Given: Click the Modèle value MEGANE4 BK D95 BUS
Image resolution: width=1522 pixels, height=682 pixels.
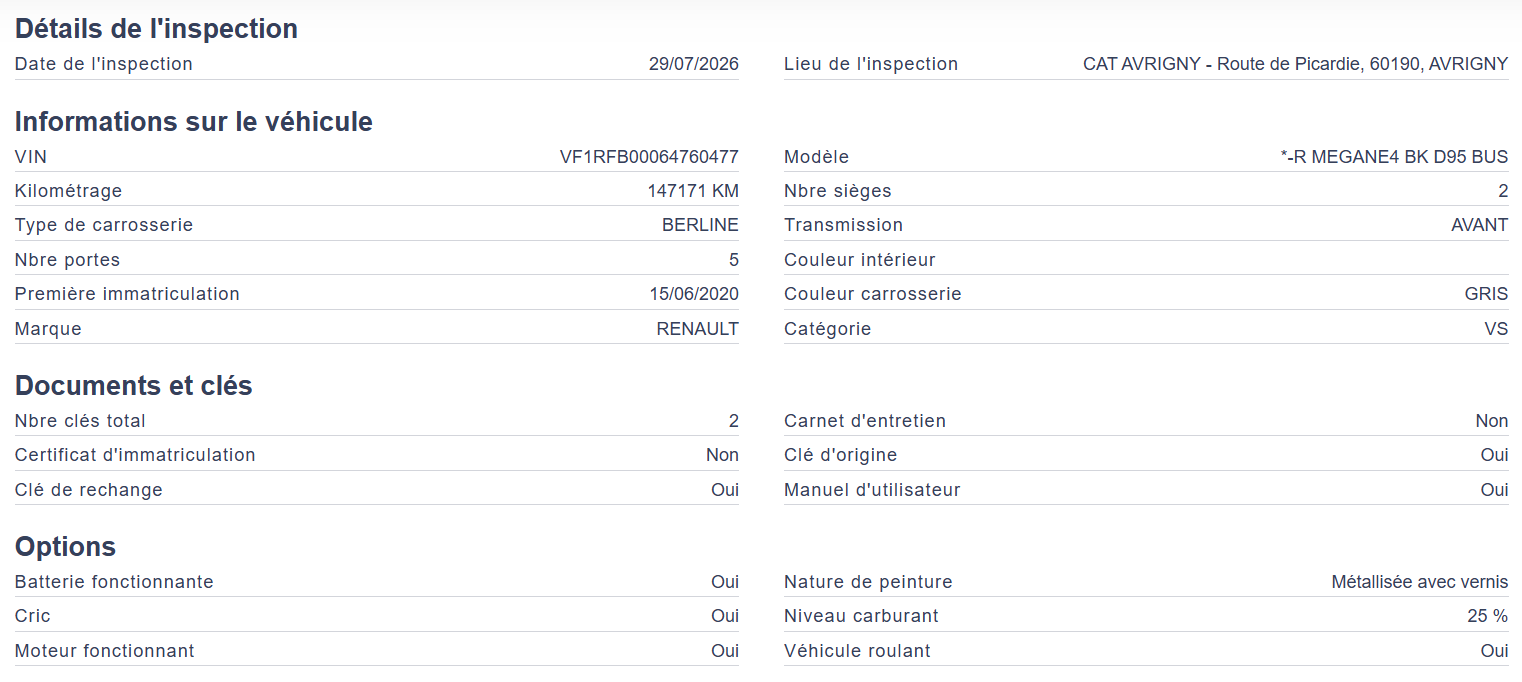Looking at the screenshot, I should [1394, 157].
